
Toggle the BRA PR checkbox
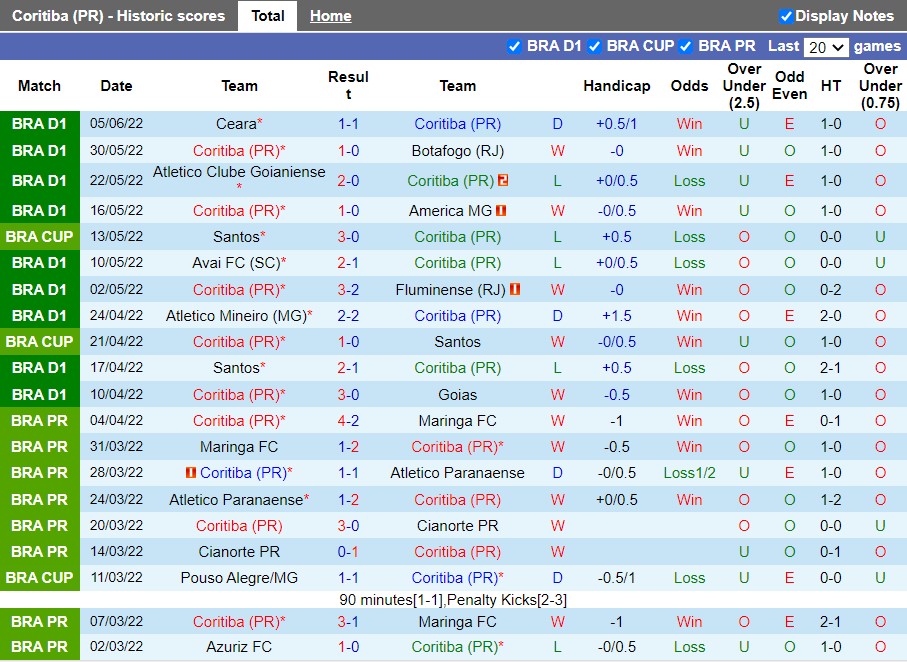coord(686,46)
